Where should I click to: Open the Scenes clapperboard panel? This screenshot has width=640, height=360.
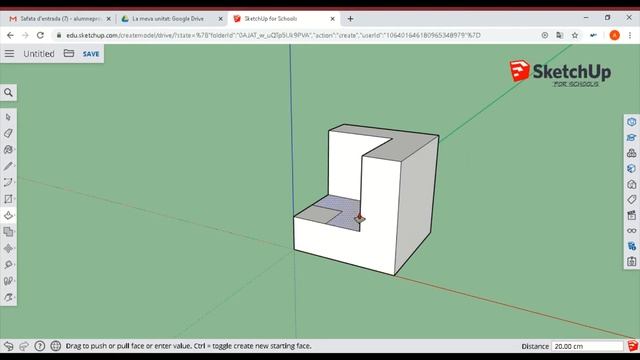coord(631,215)
